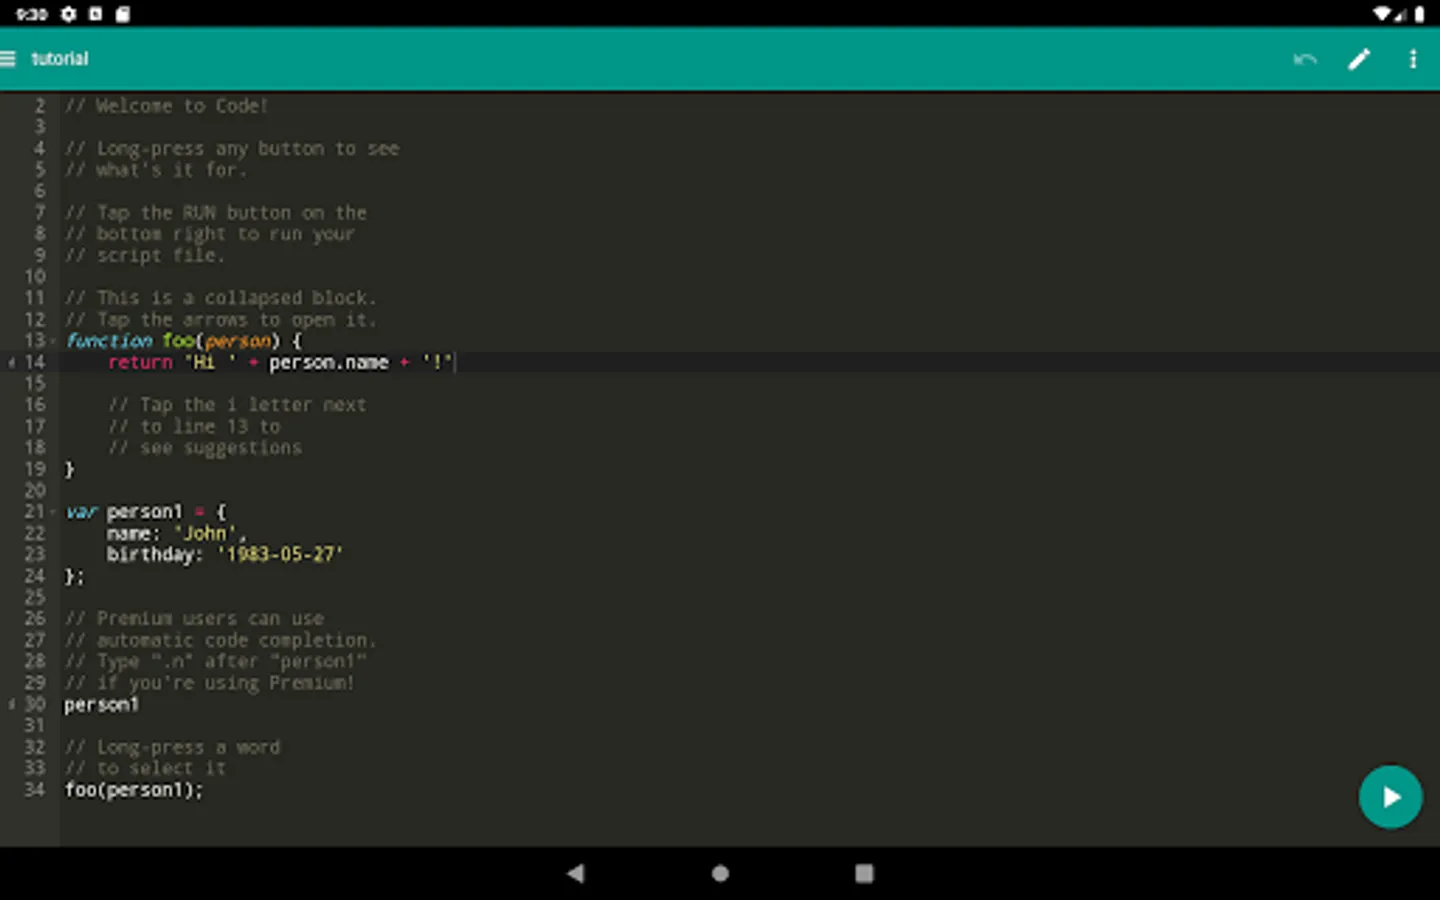
Task: Tap the settings gear in status bar
Action: coord(68,14)
